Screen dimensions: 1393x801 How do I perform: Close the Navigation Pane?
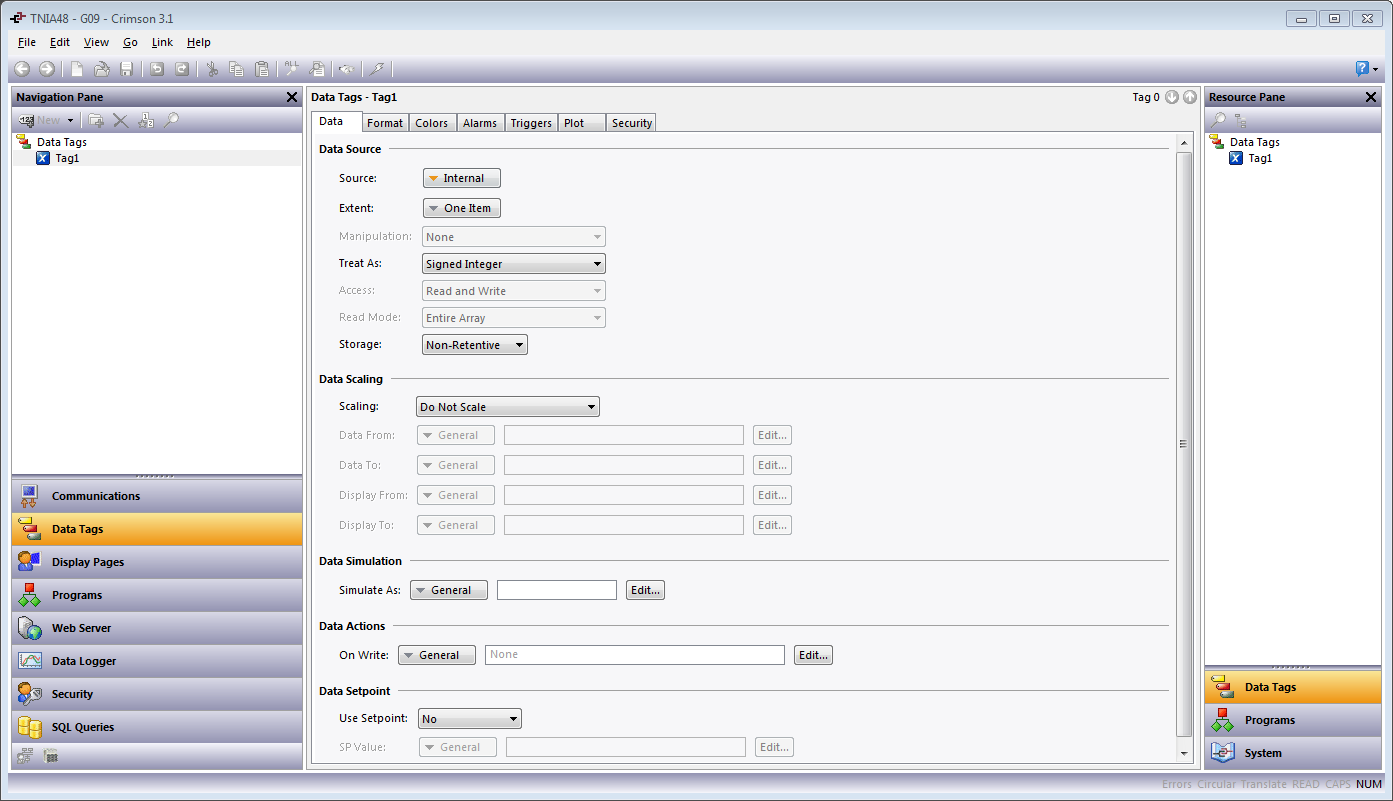tap(292, 97)
